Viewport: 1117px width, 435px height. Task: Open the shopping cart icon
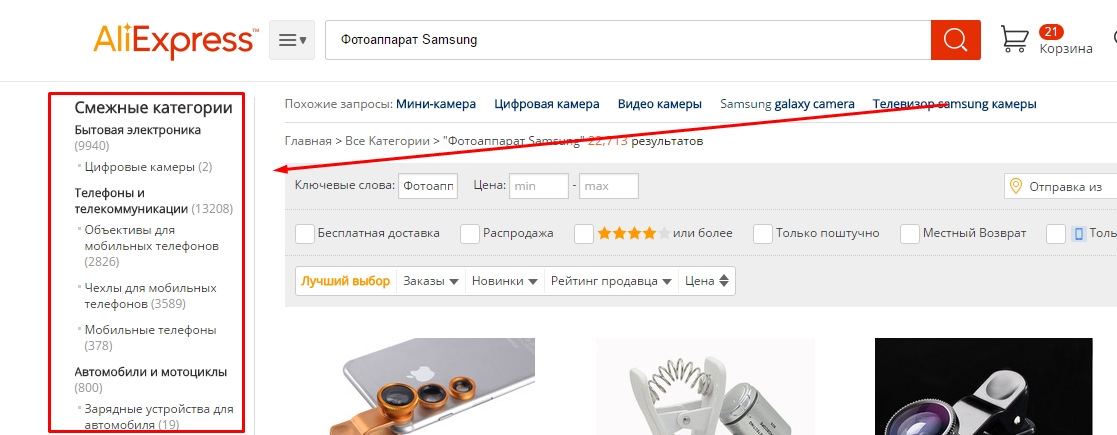[1014, 39]
